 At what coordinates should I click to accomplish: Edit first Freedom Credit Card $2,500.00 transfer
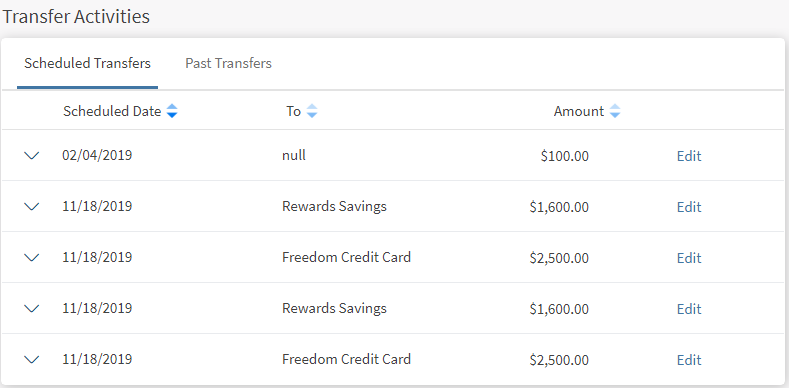tap(689, 258)
